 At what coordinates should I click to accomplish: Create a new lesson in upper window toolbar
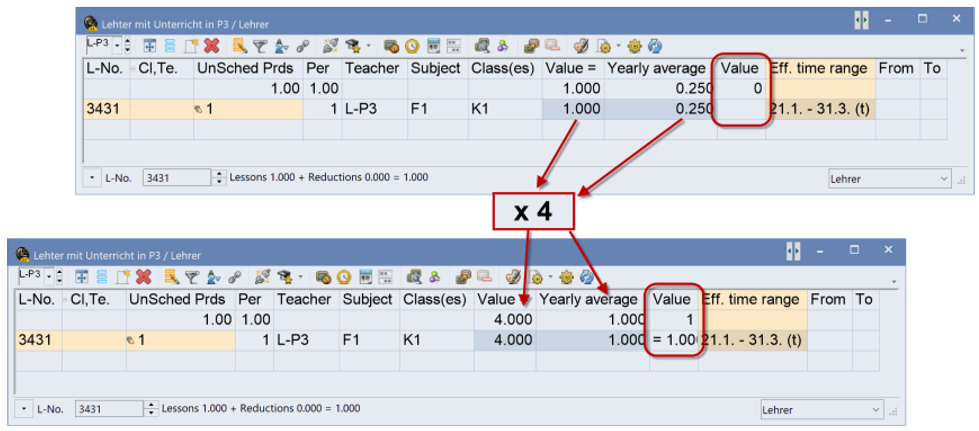tap(190, 46)
